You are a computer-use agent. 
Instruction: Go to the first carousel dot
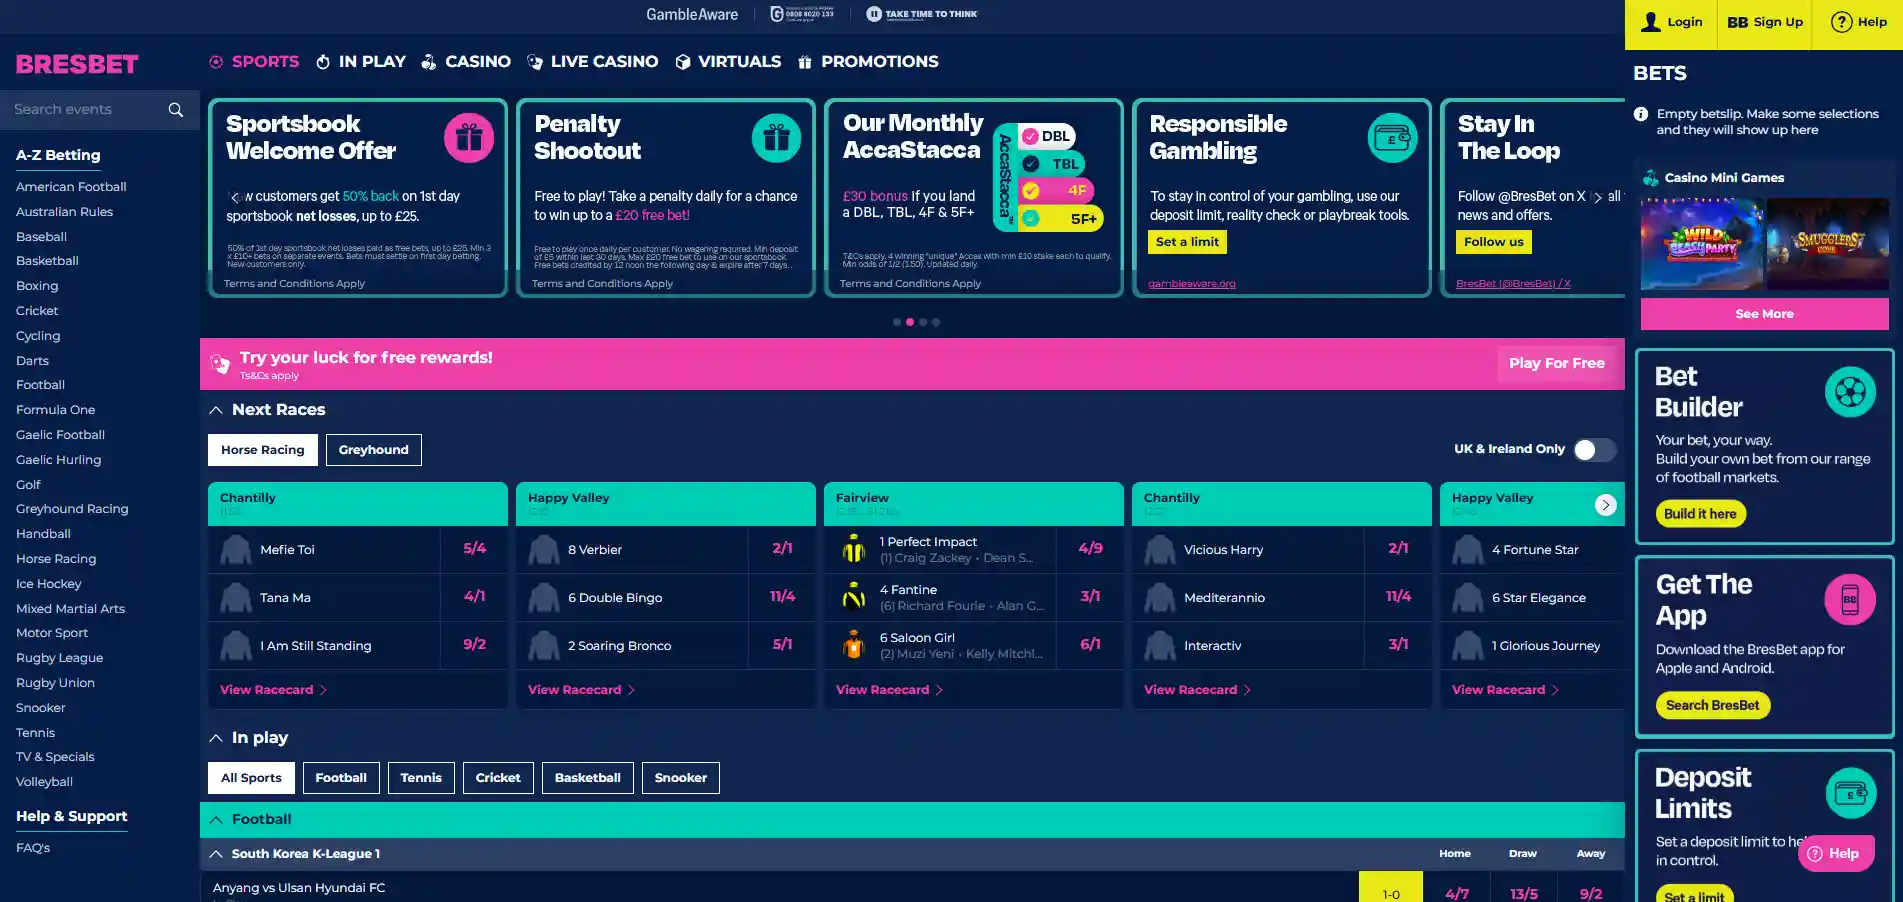[897, 322]
